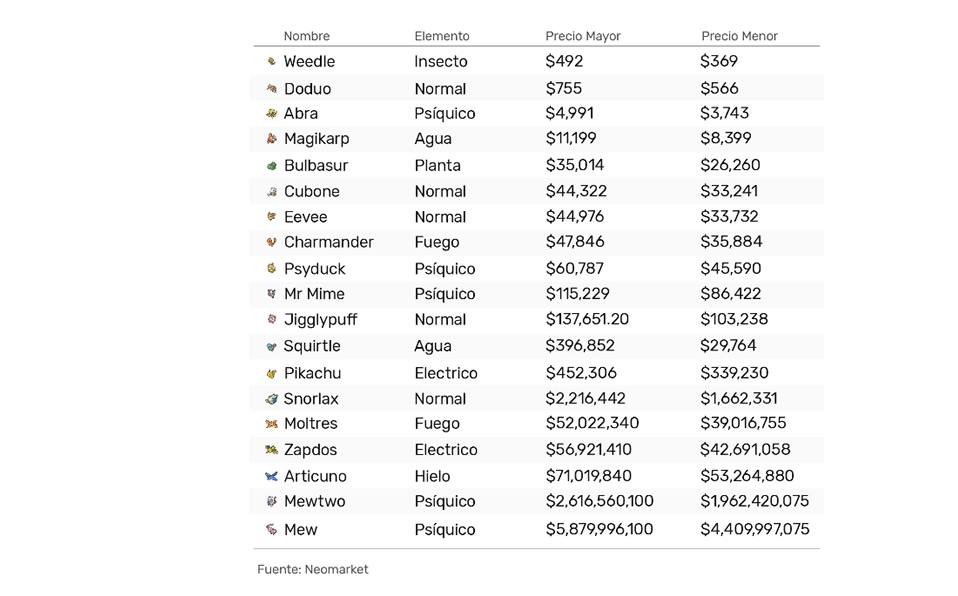The height and width of the screenshot is (596, 958).
Task: Click the Bulbasur sprite icon
Action: 272,166
